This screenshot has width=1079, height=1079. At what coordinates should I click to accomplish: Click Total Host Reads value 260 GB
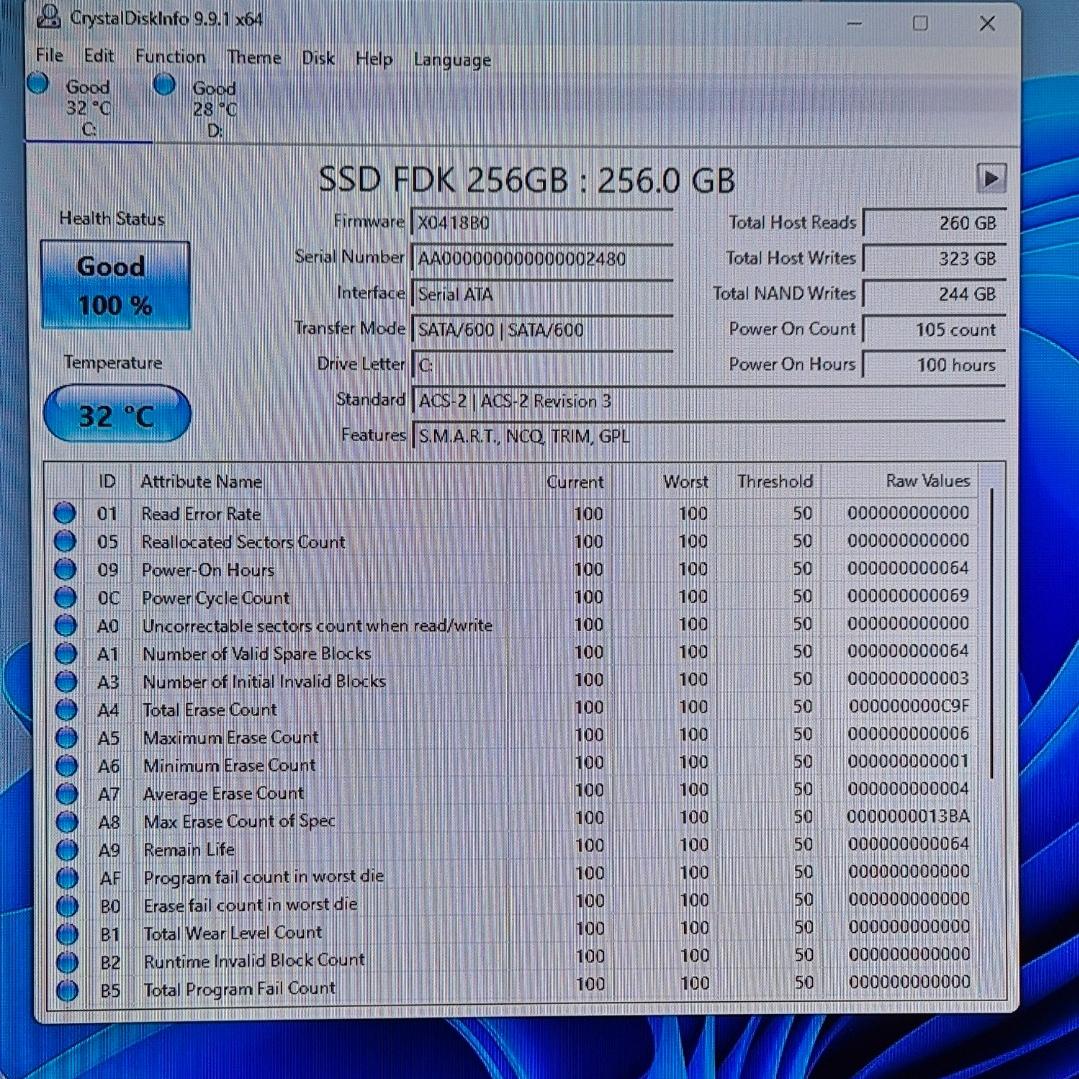(934, 223)
